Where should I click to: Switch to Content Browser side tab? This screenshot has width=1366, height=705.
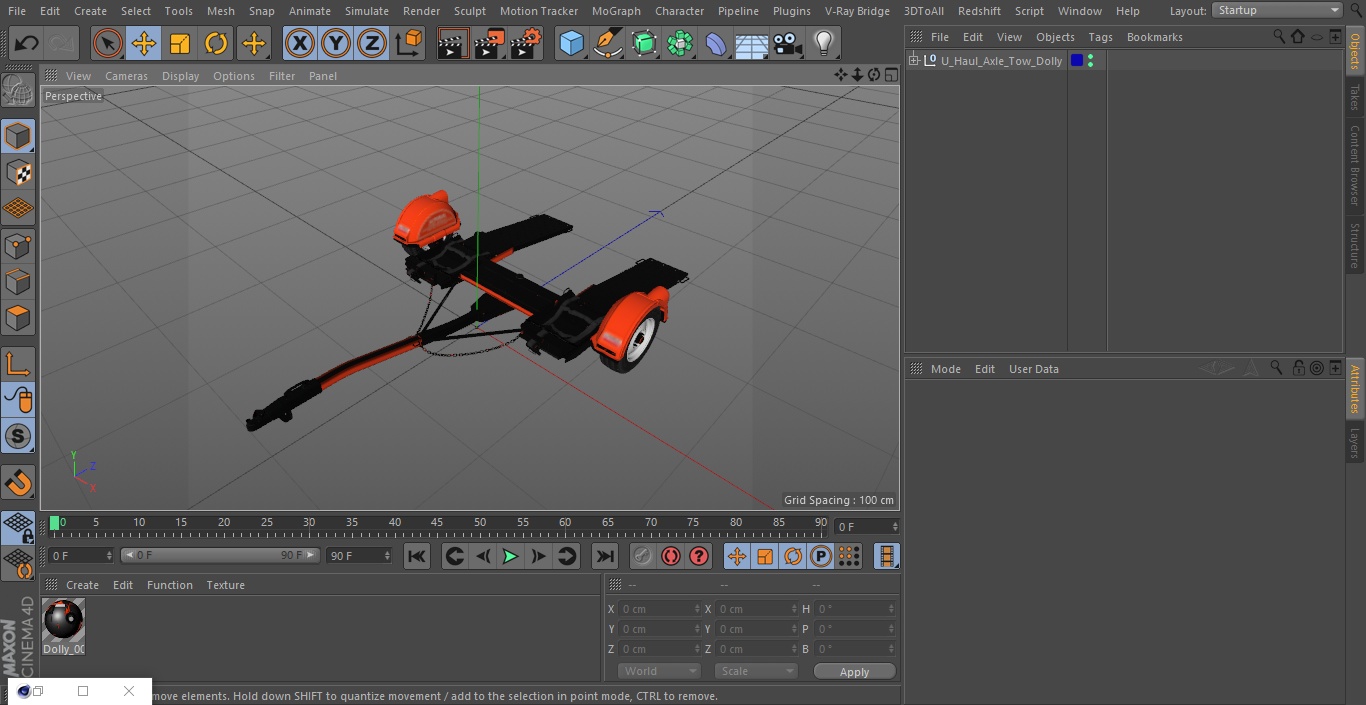pyautogui.click(x=1355, y=165)
